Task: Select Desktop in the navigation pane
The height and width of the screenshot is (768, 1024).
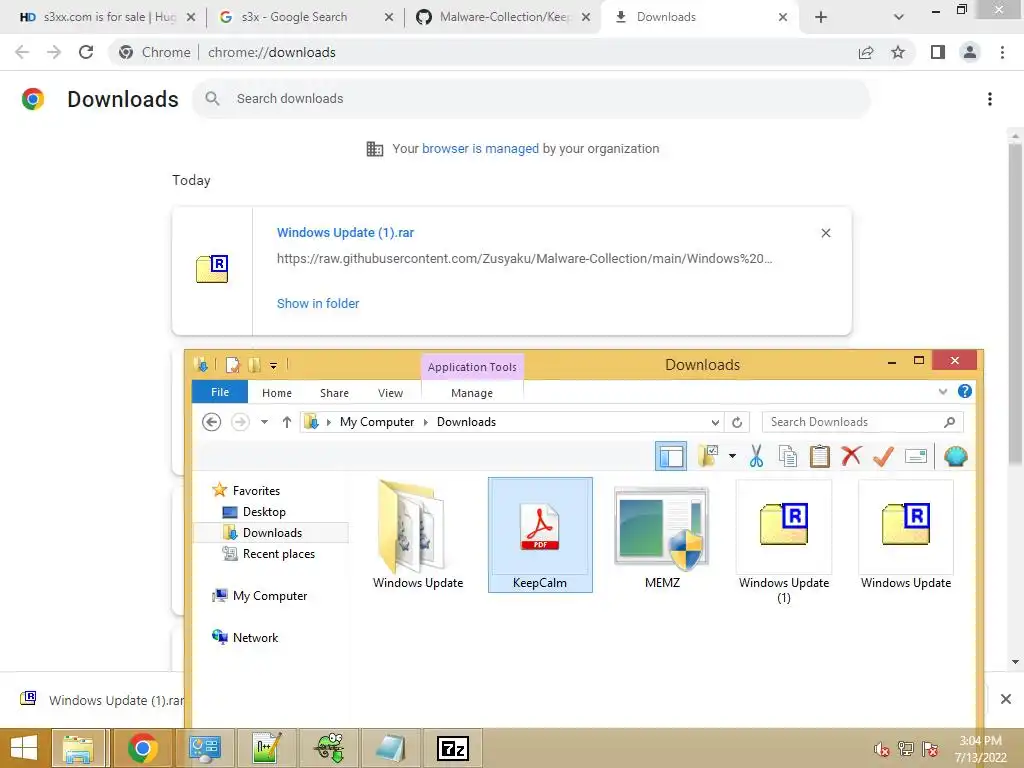Action: (x=264, y=511)
